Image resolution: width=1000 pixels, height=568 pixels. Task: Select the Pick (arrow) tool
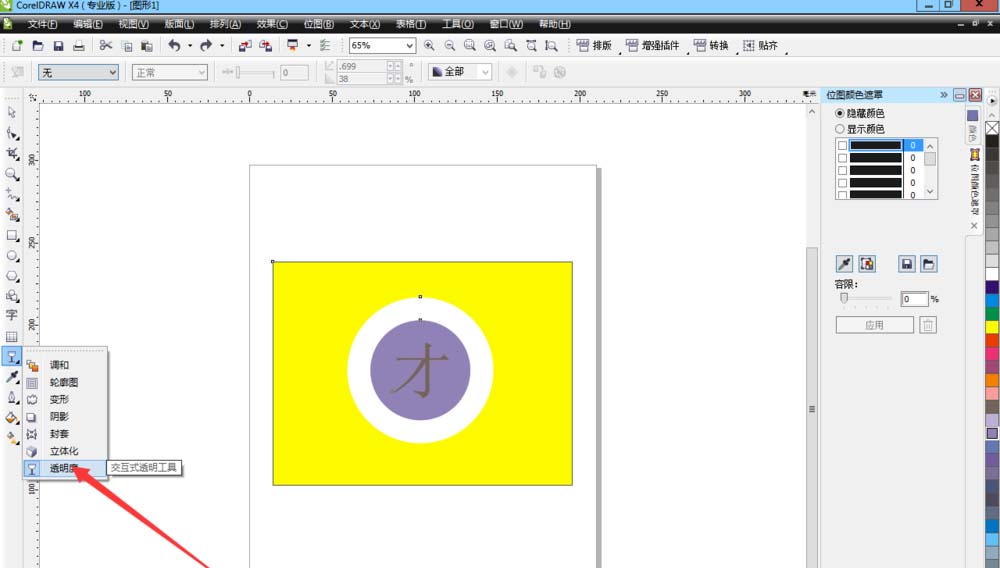click(x=12, y=113)
